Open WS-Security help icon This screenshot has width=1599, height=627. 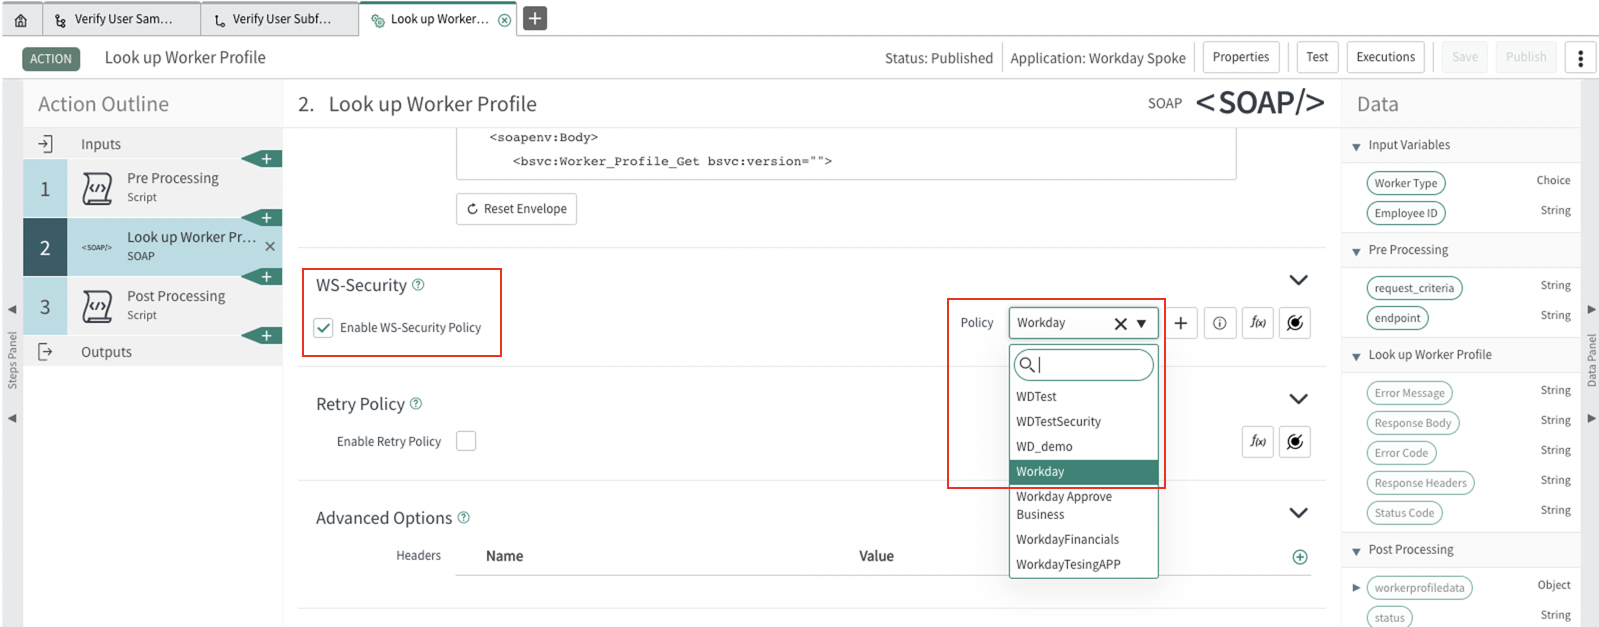418,285
